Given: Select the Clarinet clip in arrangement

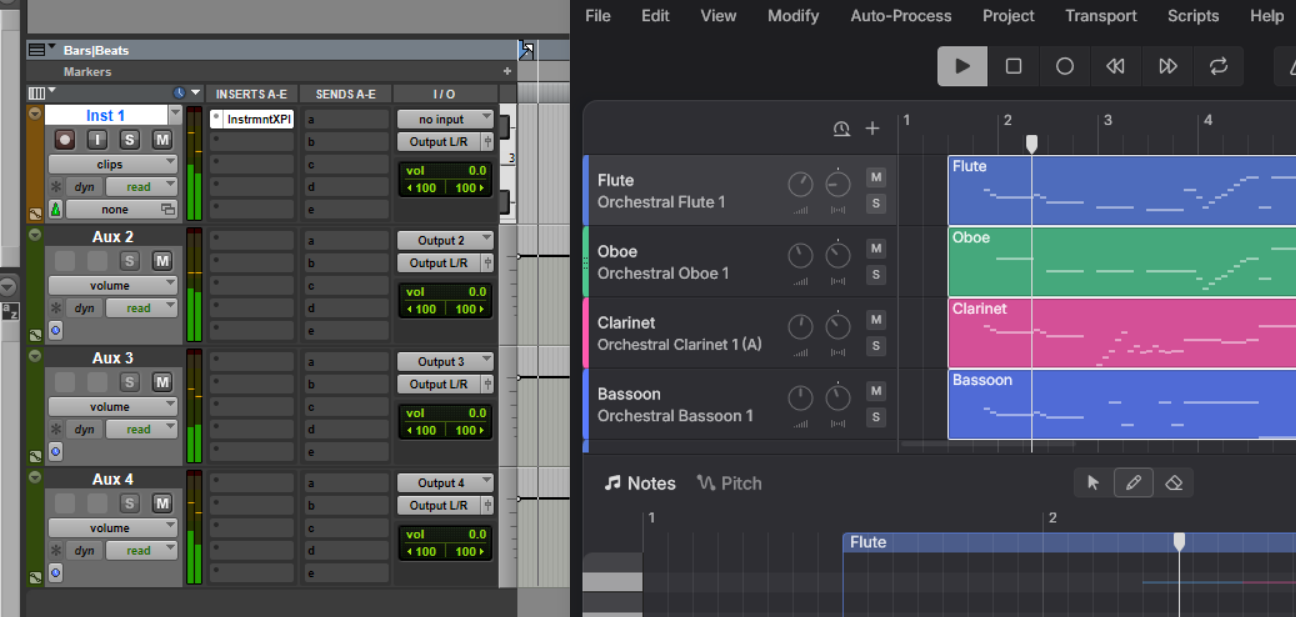Looking at the screenshot, I should (x=1122, y=332).
